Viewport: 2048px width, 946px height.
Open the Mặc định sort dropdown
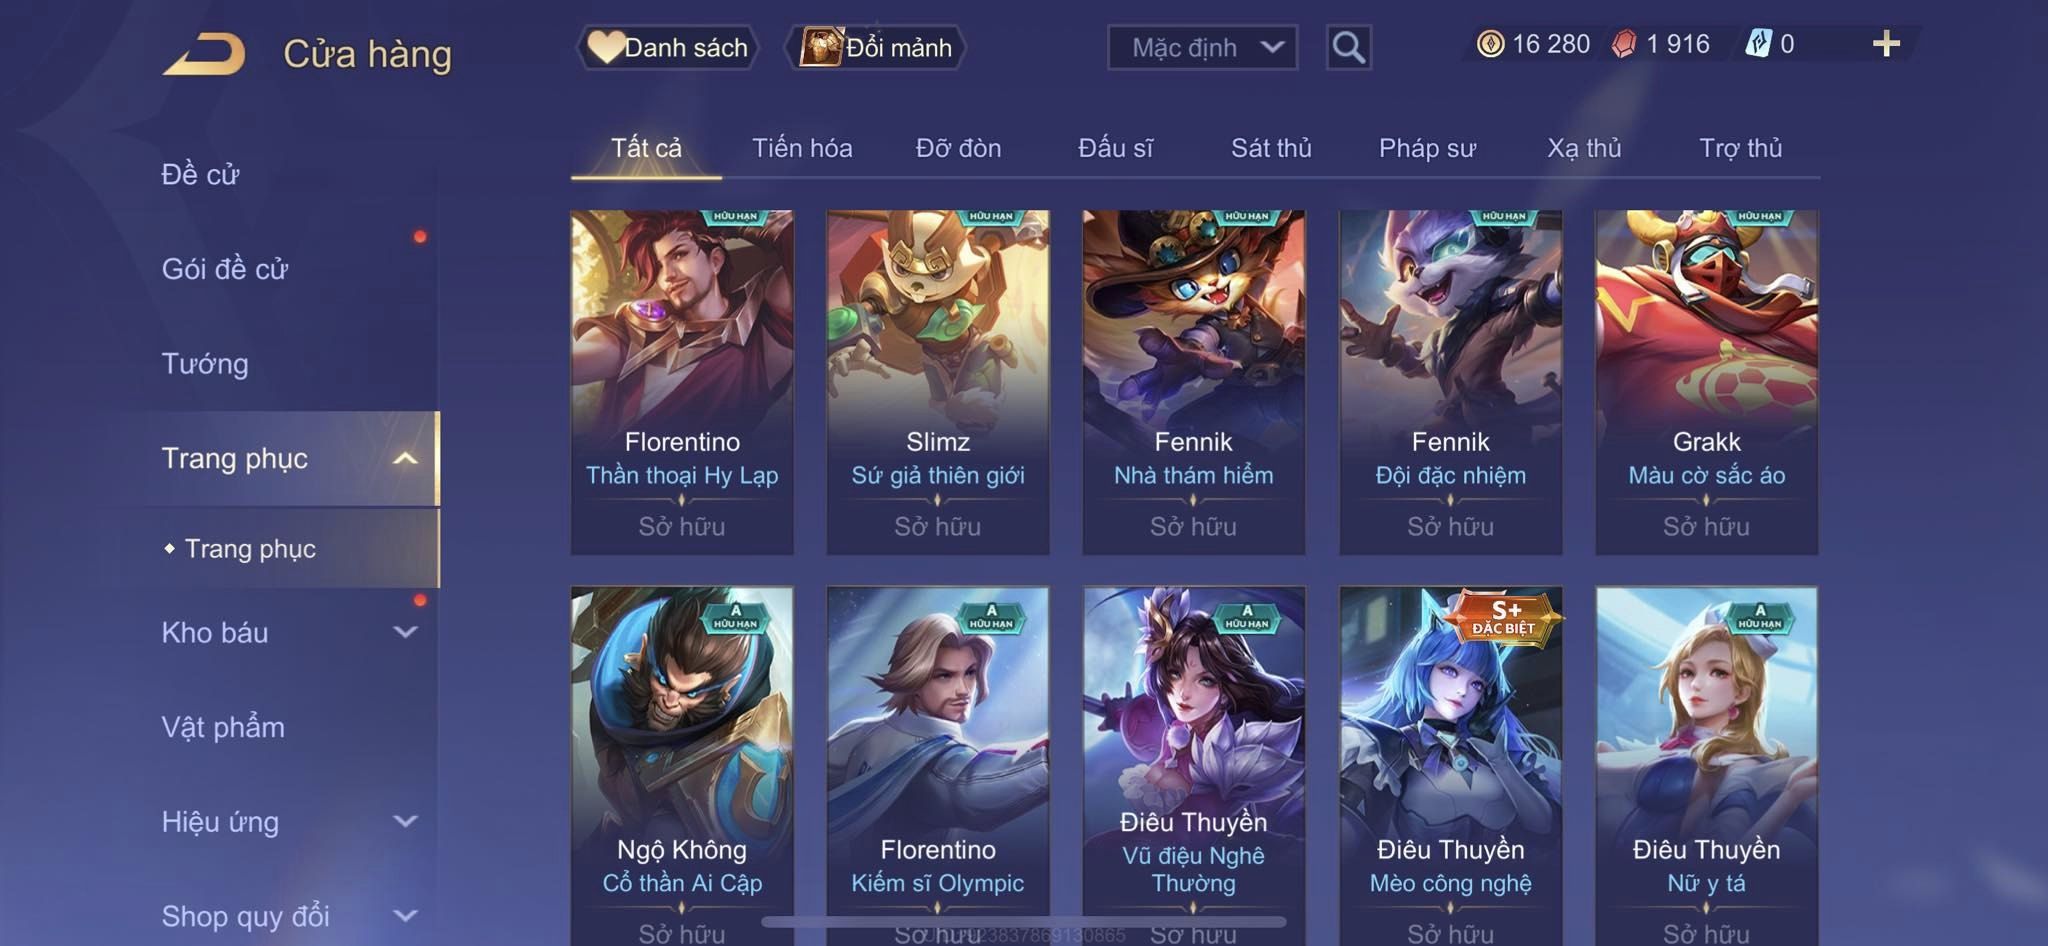pos(1202,47)
